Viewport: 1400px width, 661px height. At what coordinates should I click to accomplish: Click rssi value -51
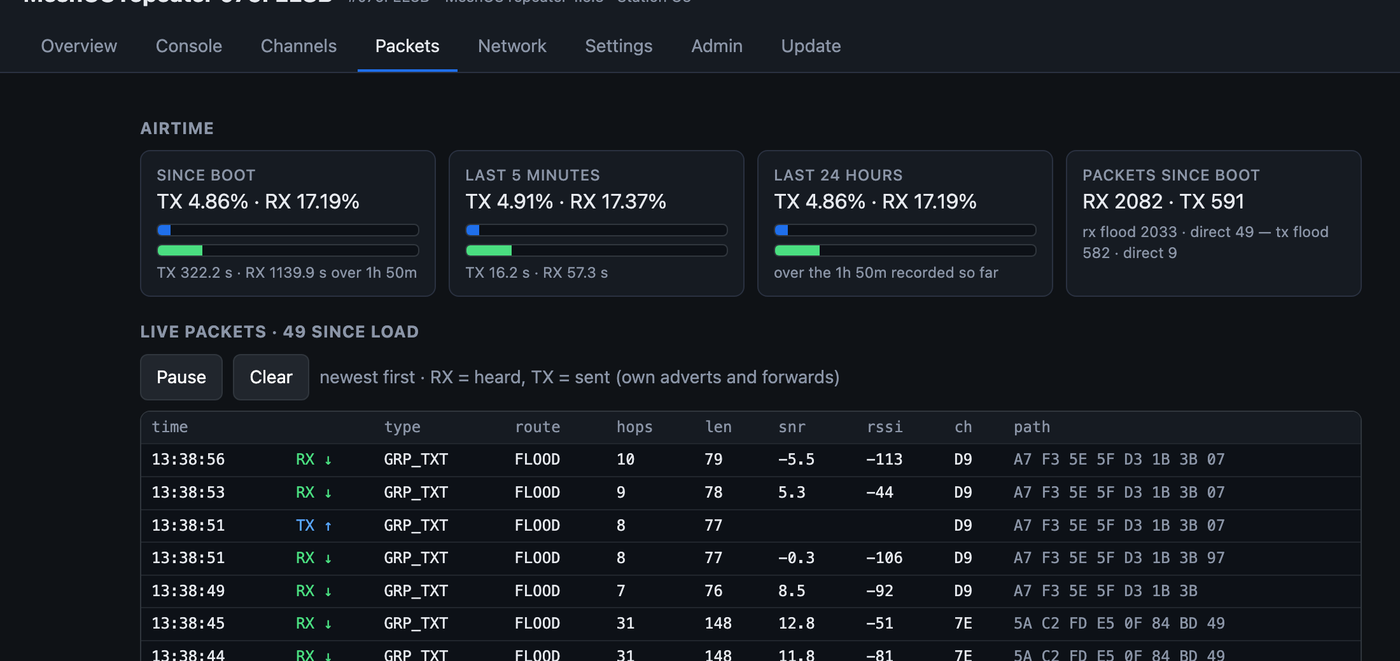point(880,623)
